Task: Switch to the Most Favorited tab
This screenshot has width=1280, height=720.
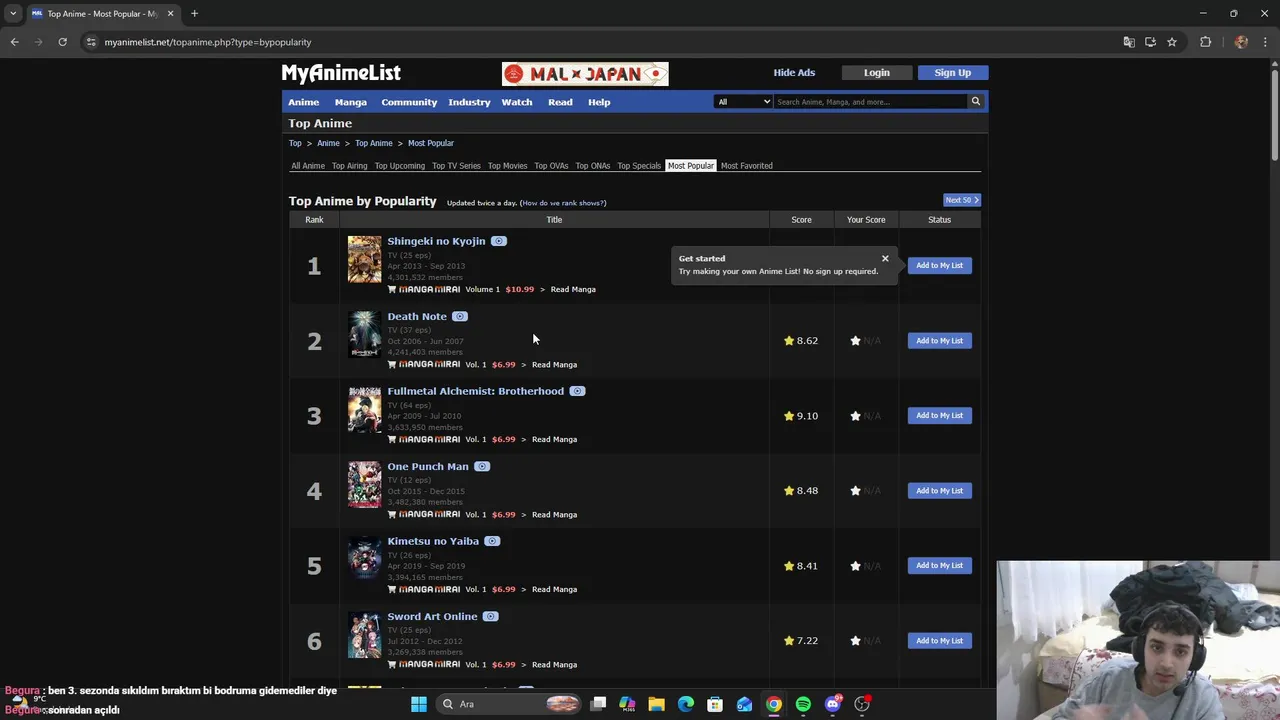Action: [747, 166]
